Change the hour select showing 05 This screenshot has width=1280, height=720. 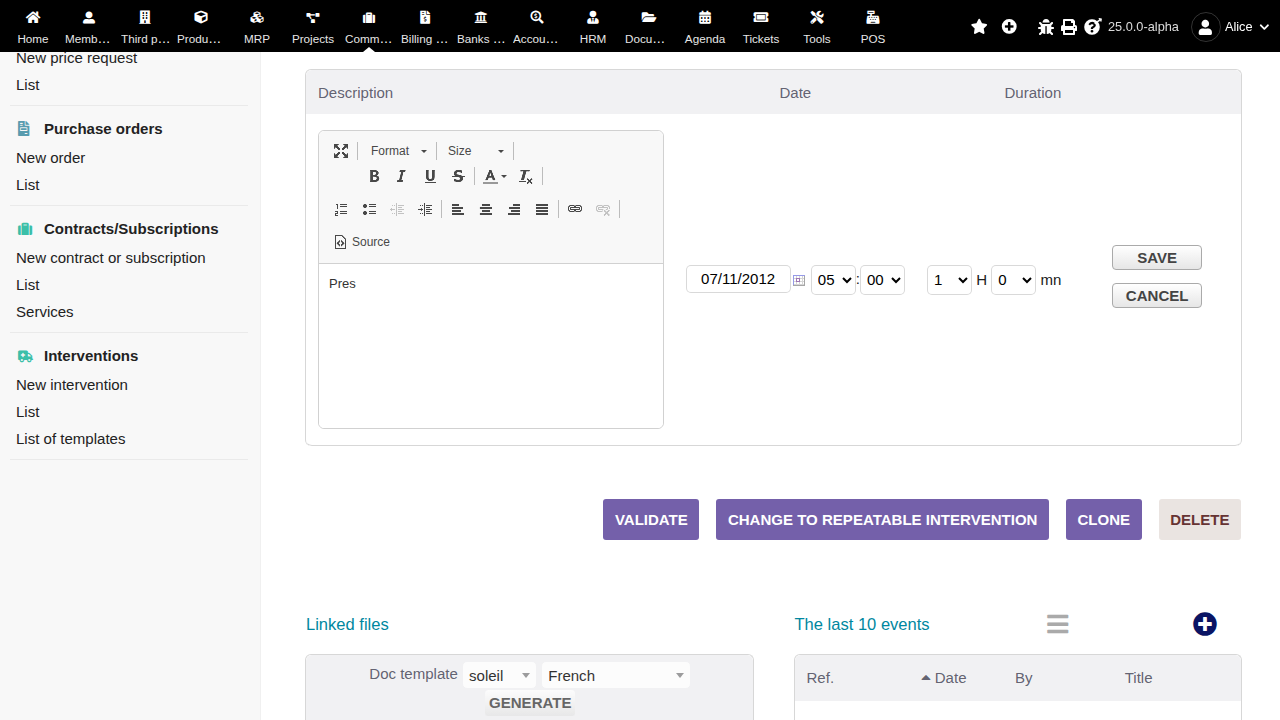click(833, 280)
